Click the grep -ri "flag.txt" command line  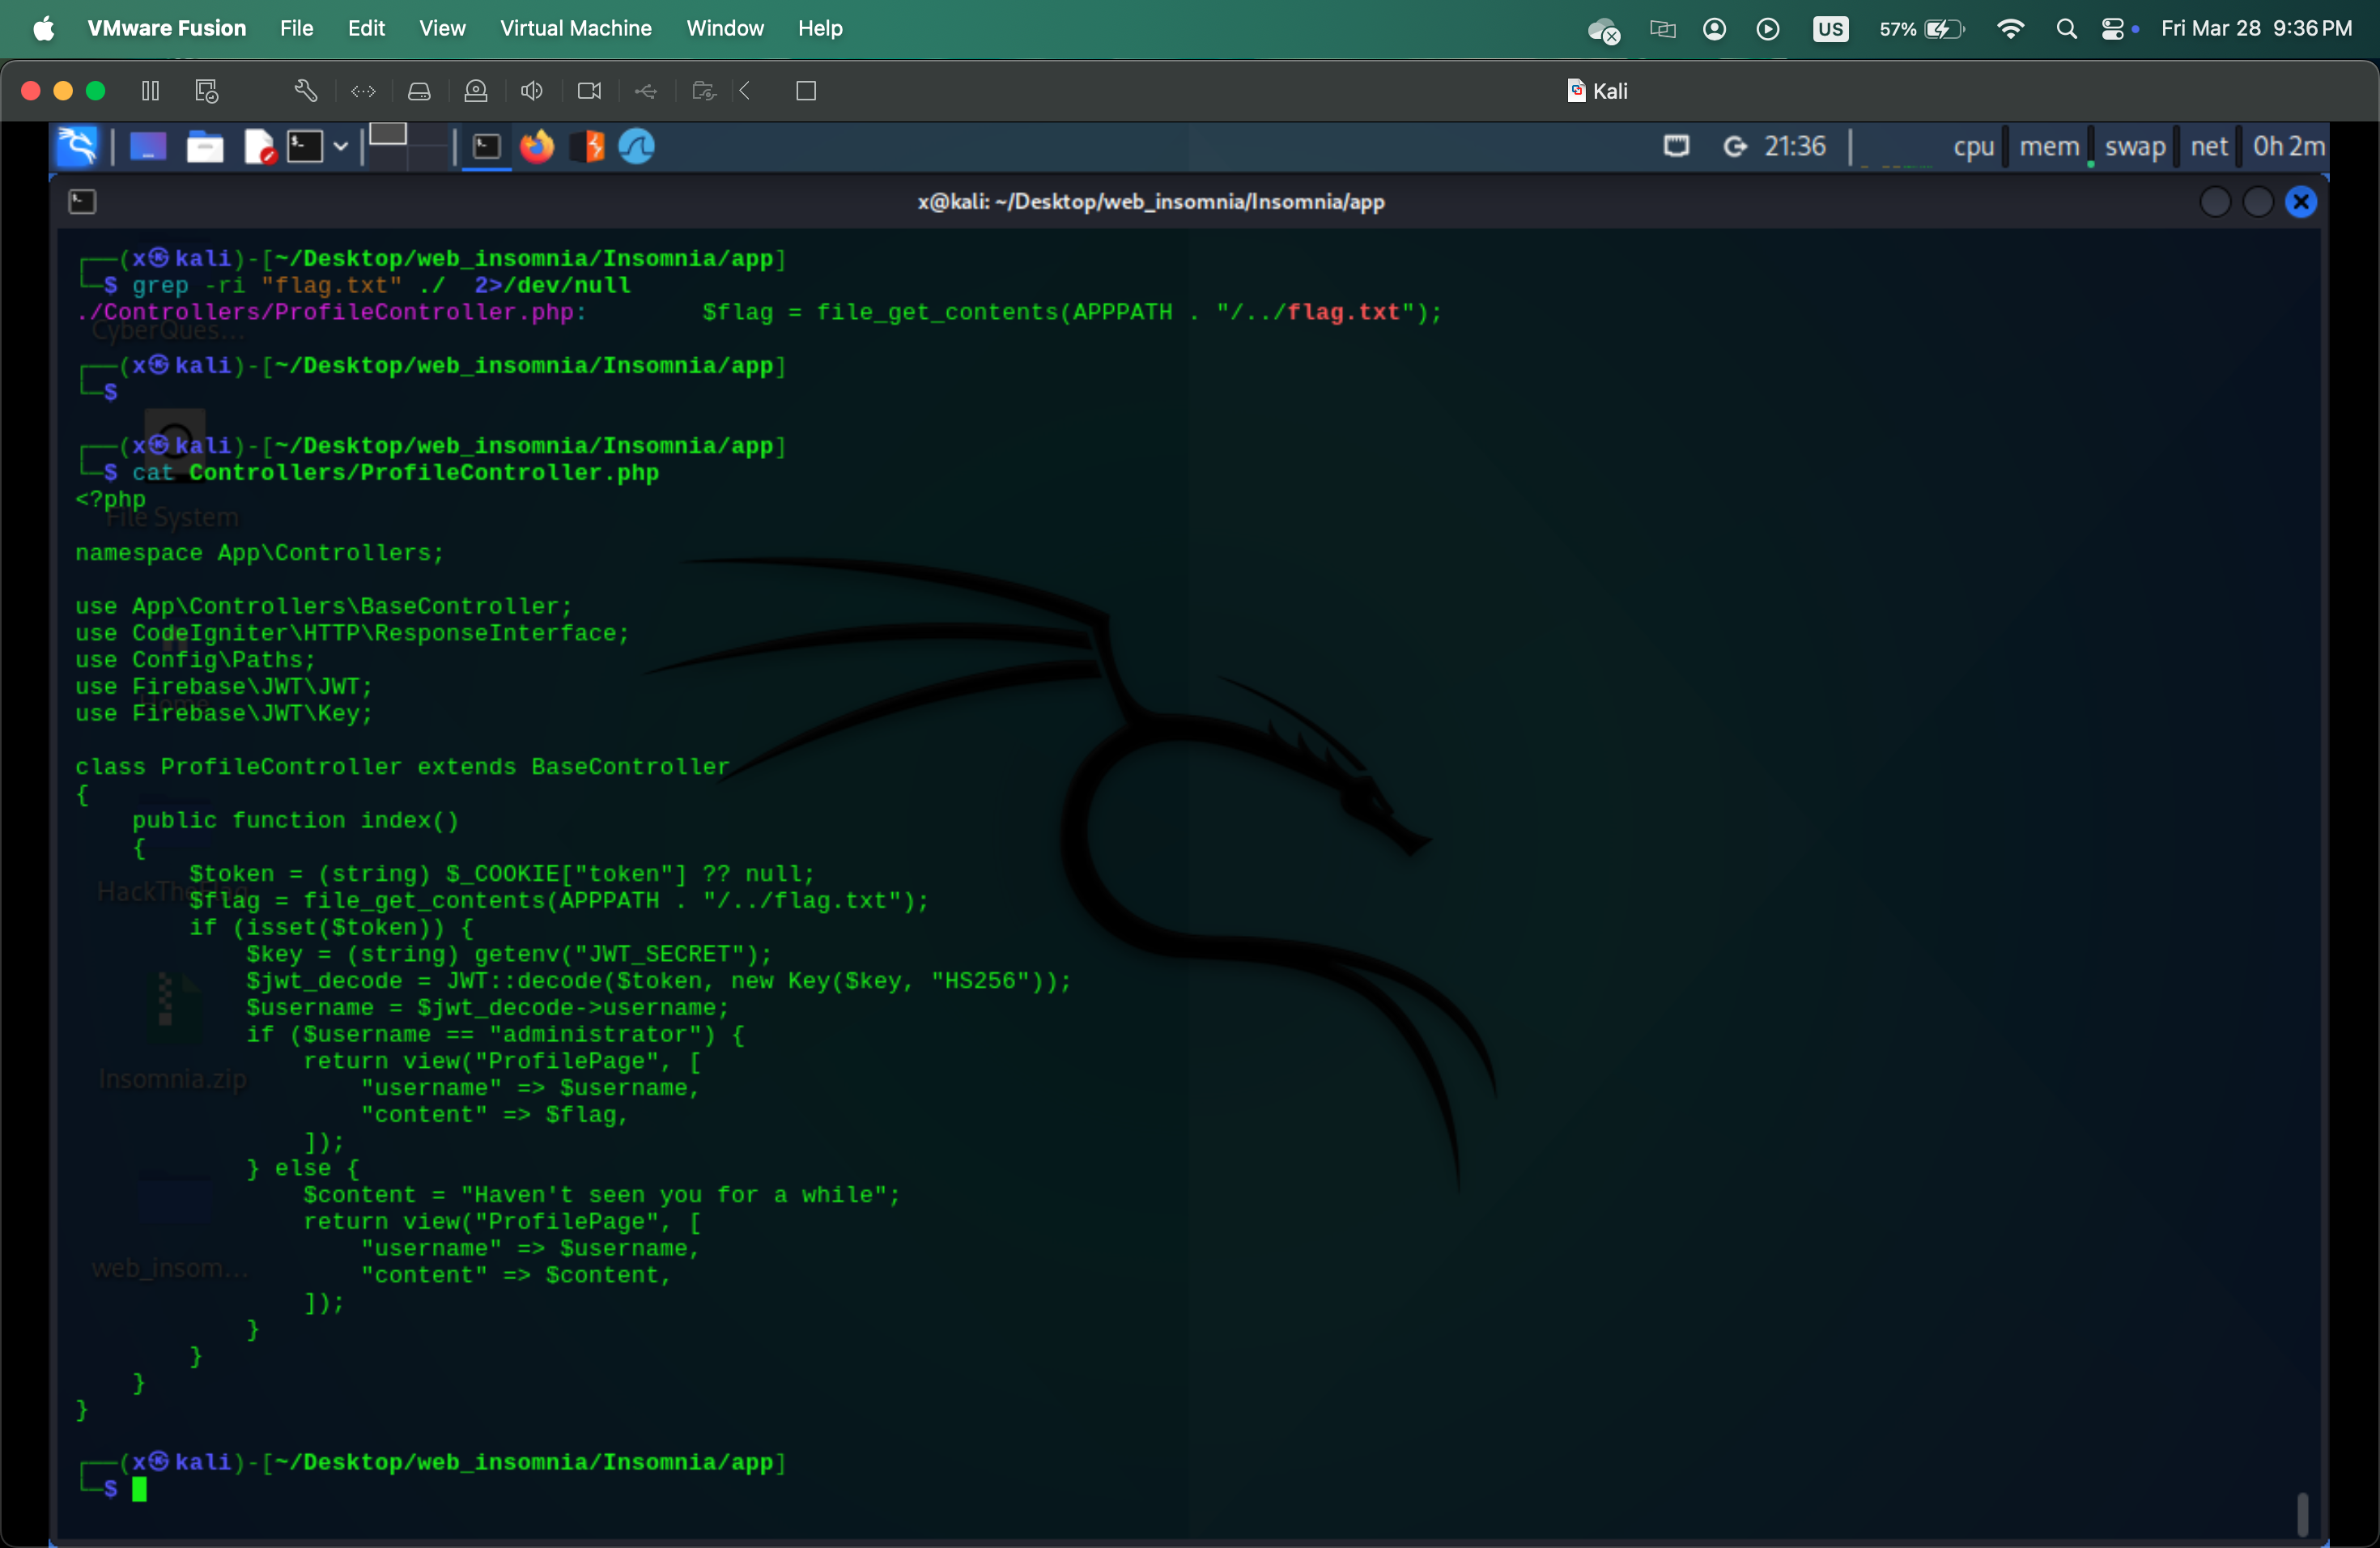pyautogui.click(x=381, y=285)
